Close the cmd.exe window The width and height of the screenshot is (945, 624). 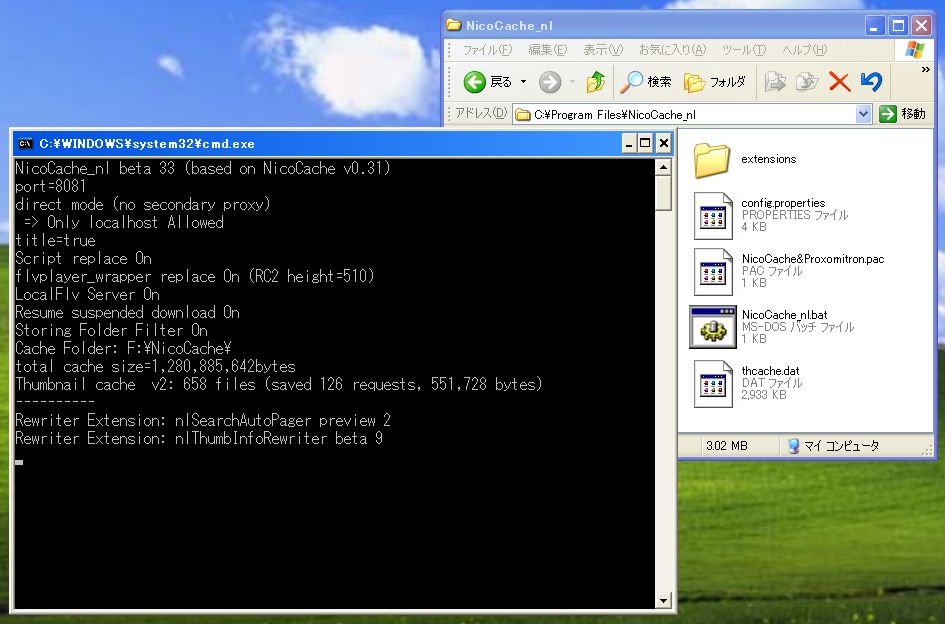pos(664,143)
